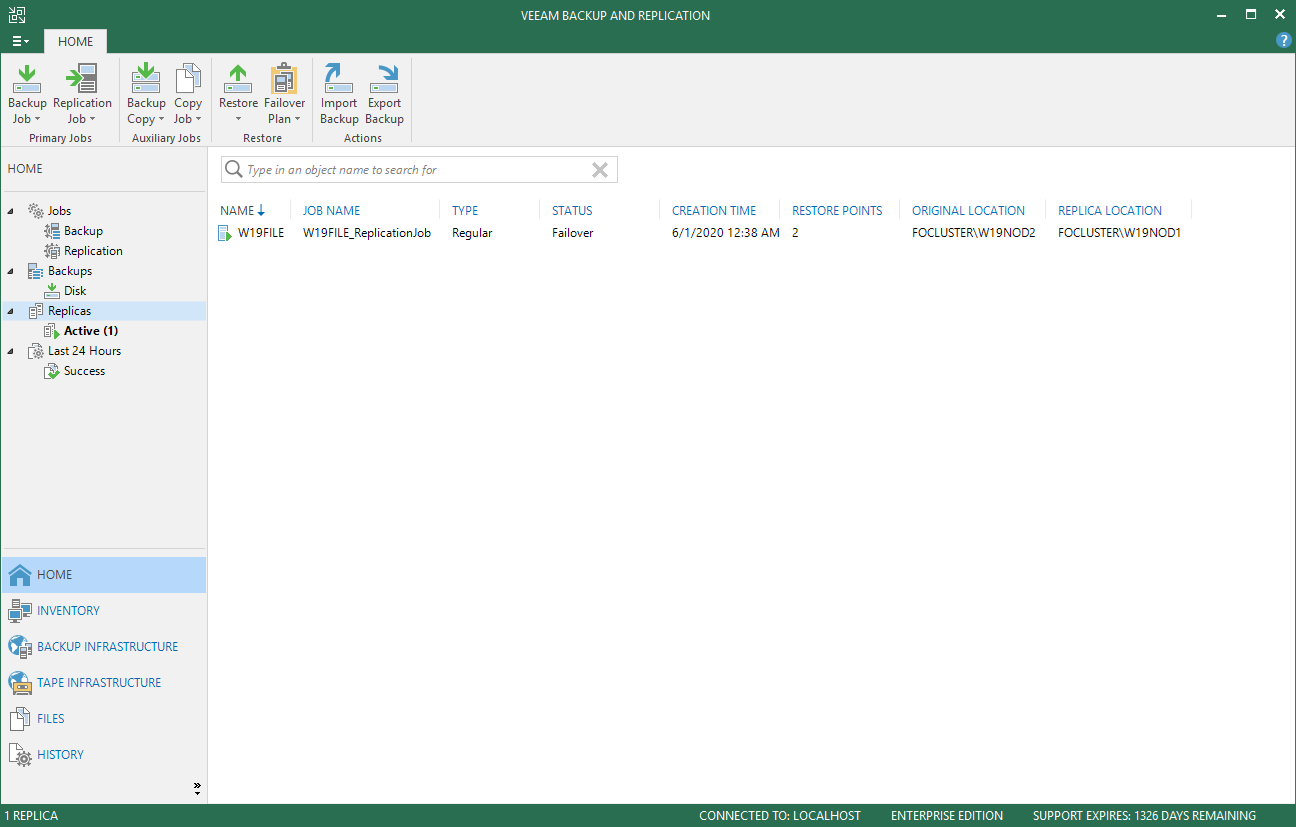Viewport: 1296px width, 827px height.
Task: Click the Backup Infrastructure view icon
Action: click(x=20, y=647)
